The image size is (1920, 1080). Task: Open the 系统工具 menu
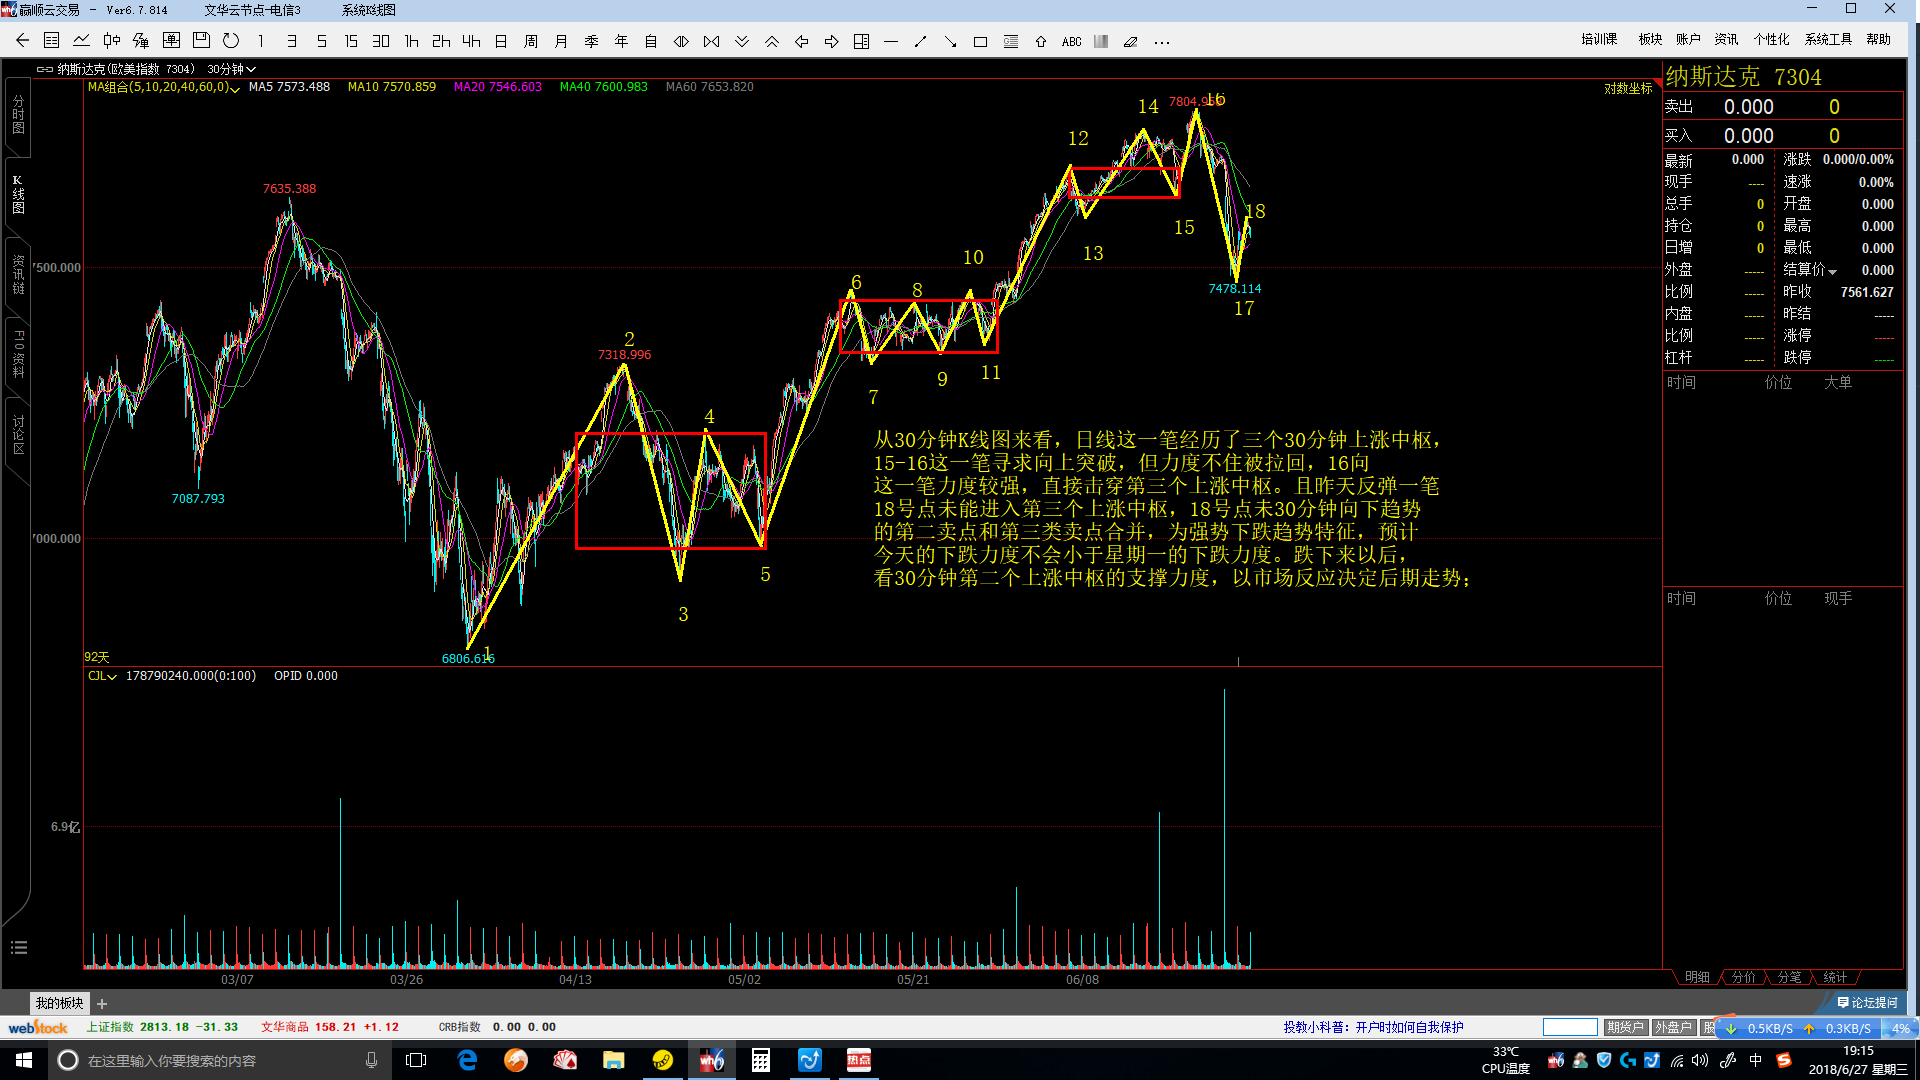[1827, 39]
